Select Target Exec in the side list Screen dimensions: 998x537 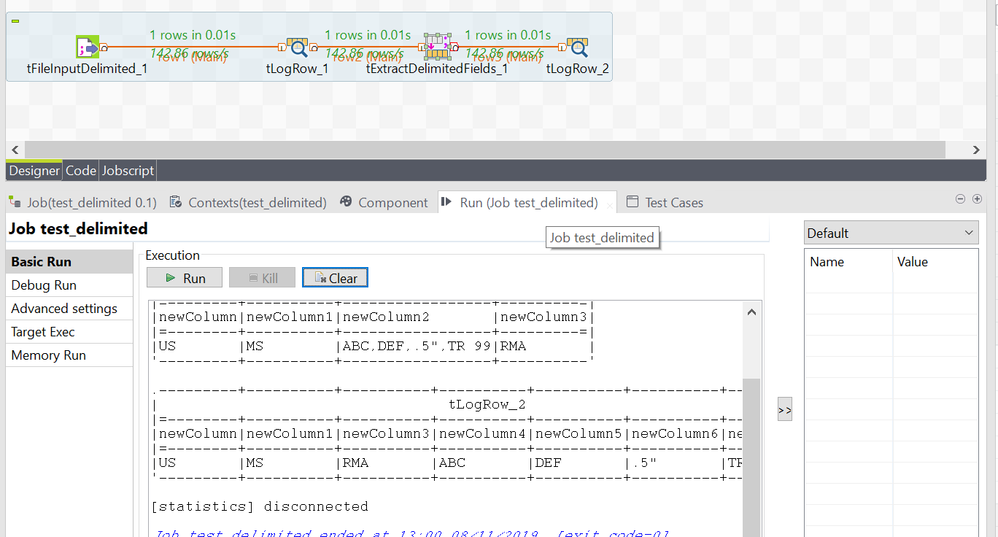69,332
